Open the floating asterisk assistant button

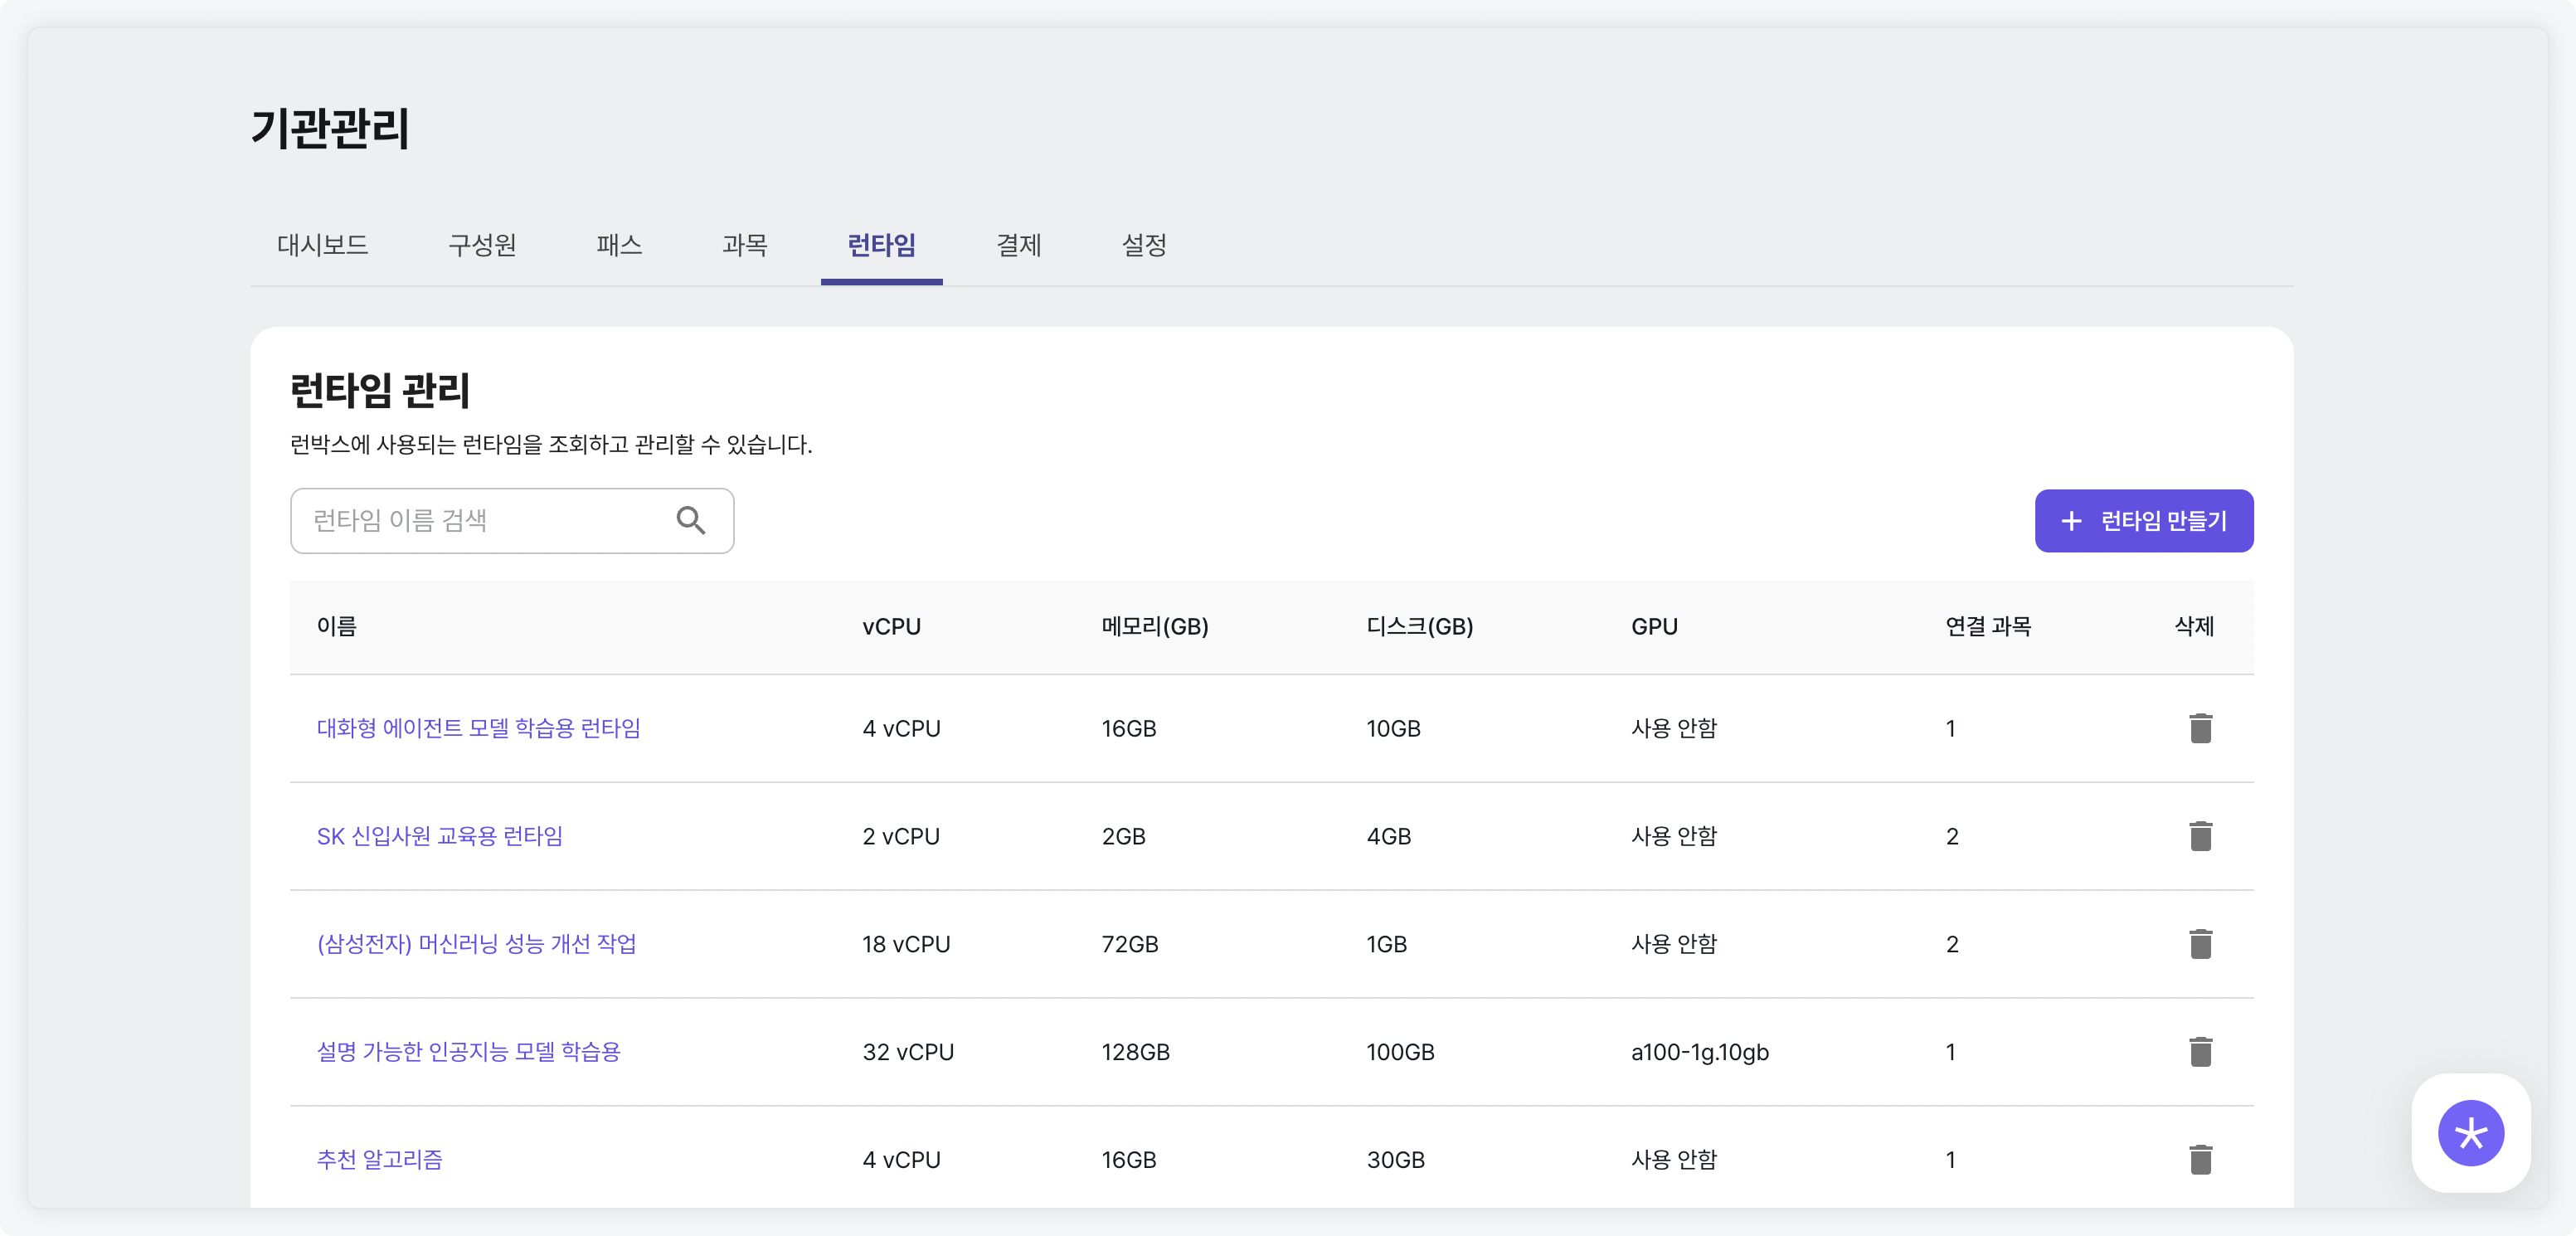(x=2471, y=1133)
